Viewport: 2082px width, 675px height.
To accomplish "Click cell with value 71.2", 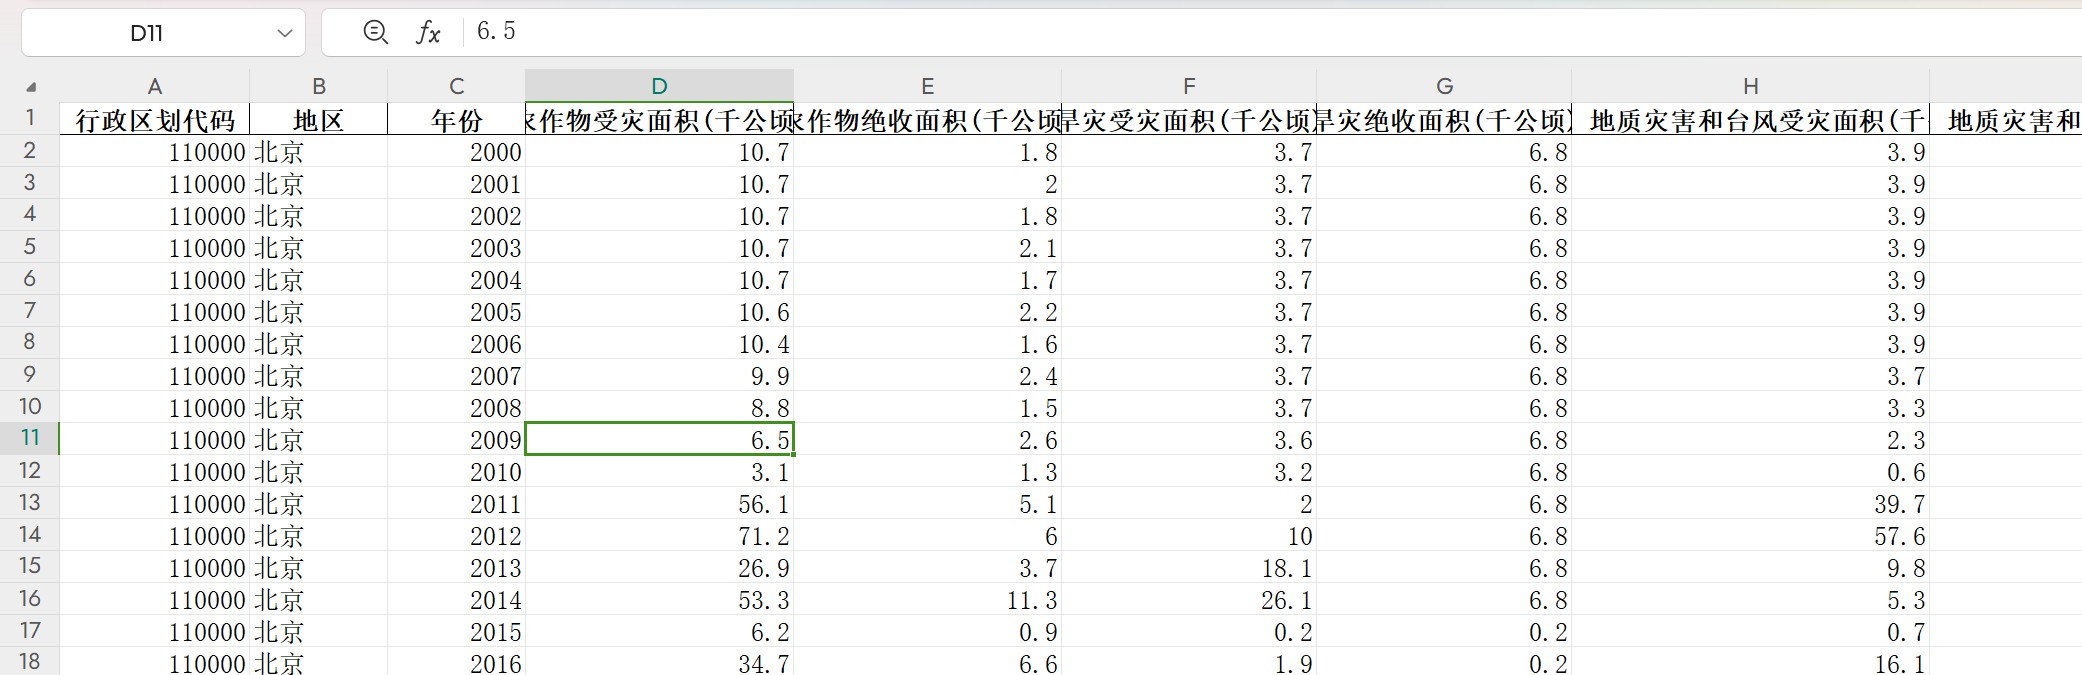I will point(659,536).
